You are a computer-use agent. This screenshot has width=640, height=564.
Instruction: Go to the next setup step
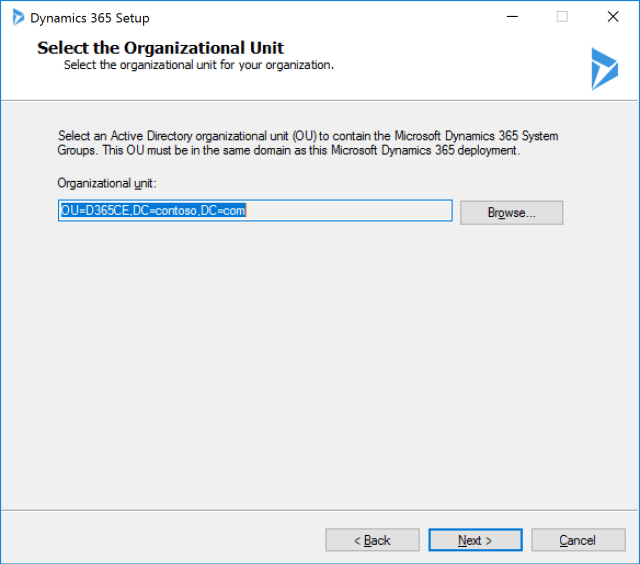pyautogui.click(x=476, y=540)
